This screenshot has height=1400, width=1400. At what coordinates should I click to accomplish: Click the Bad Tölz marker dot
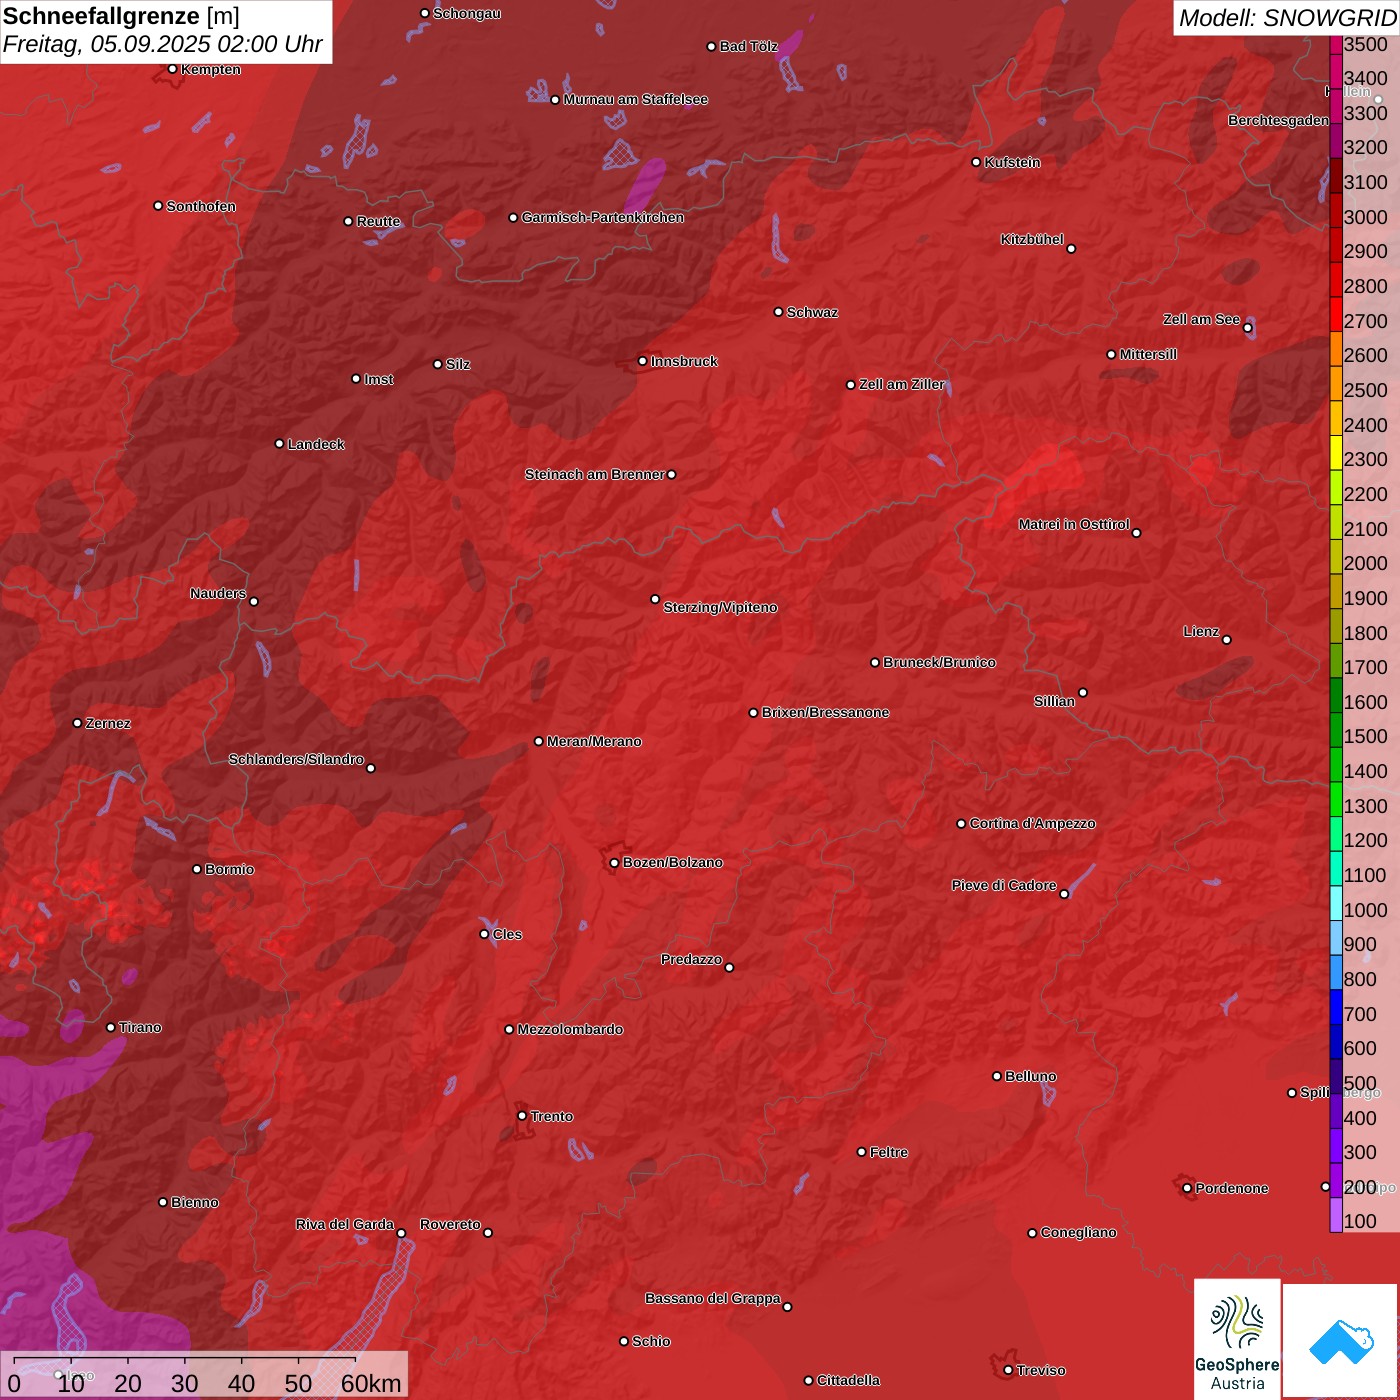pyautogui.click(x=711, y=47)
